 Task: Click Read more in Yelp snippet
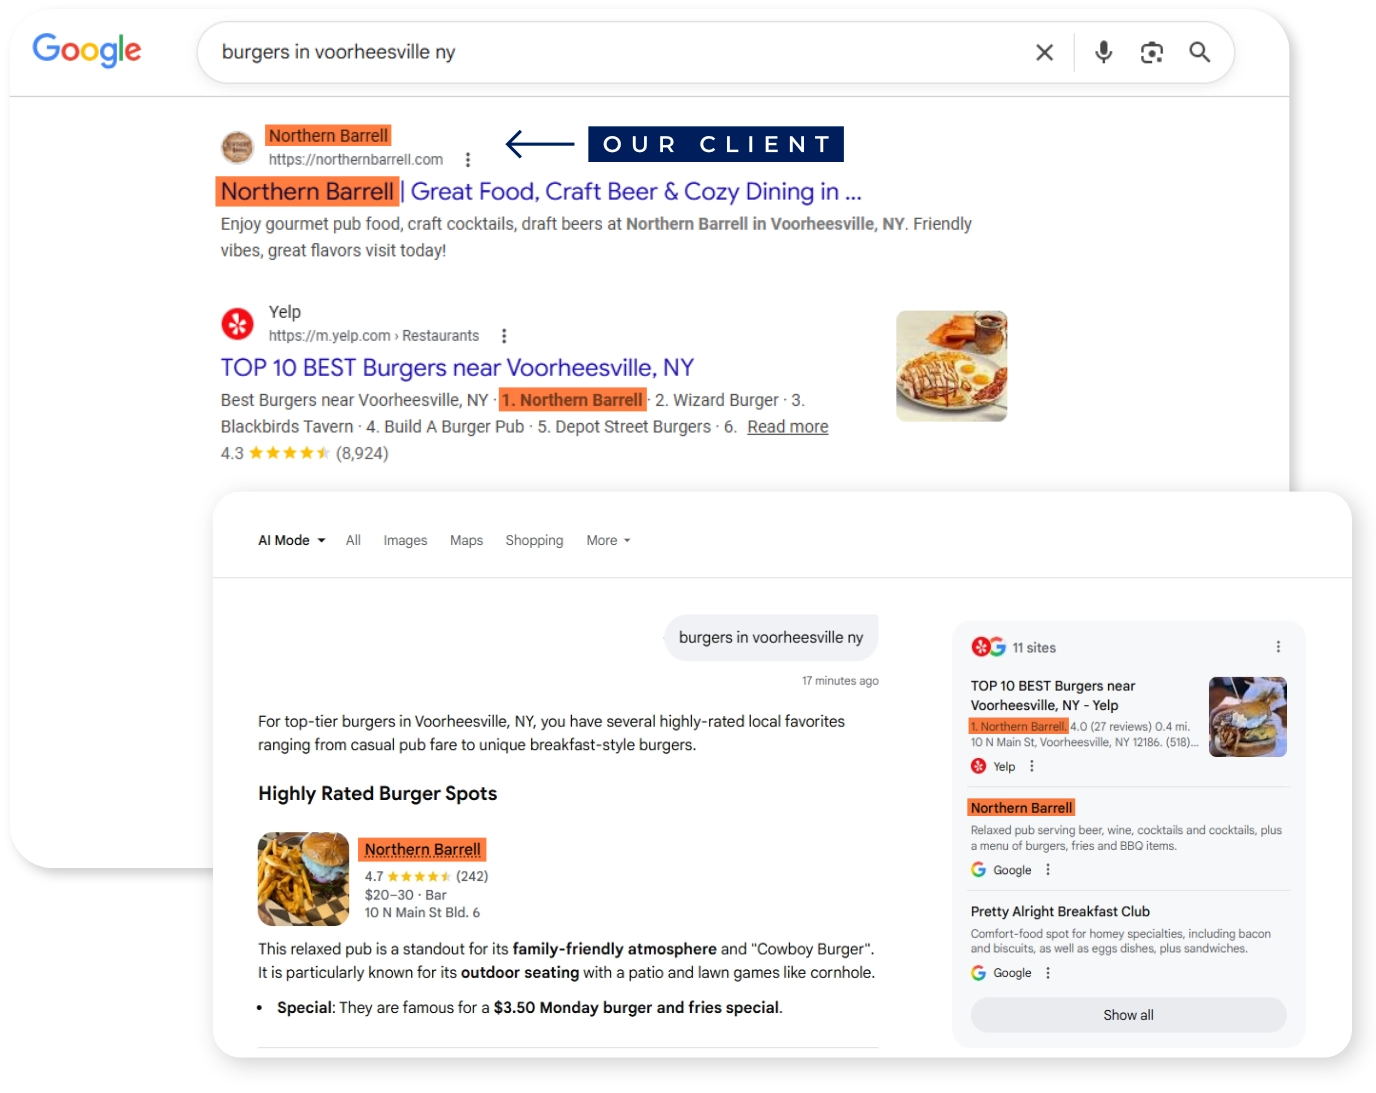click(788, 427)
